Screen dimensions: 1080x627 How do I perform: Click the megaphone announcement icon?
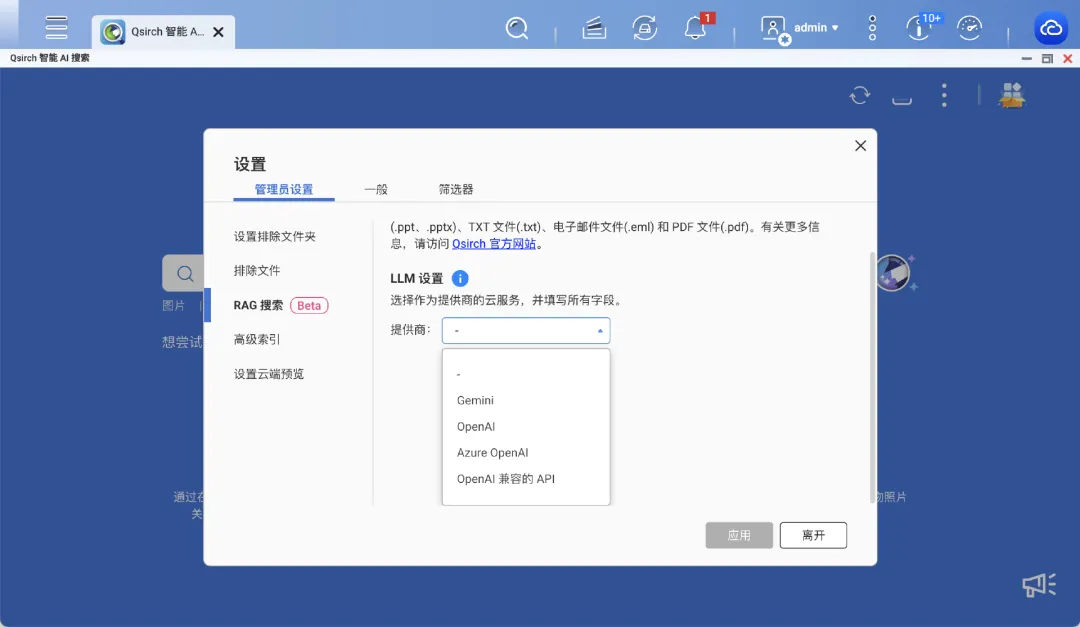click(1039, 585)
